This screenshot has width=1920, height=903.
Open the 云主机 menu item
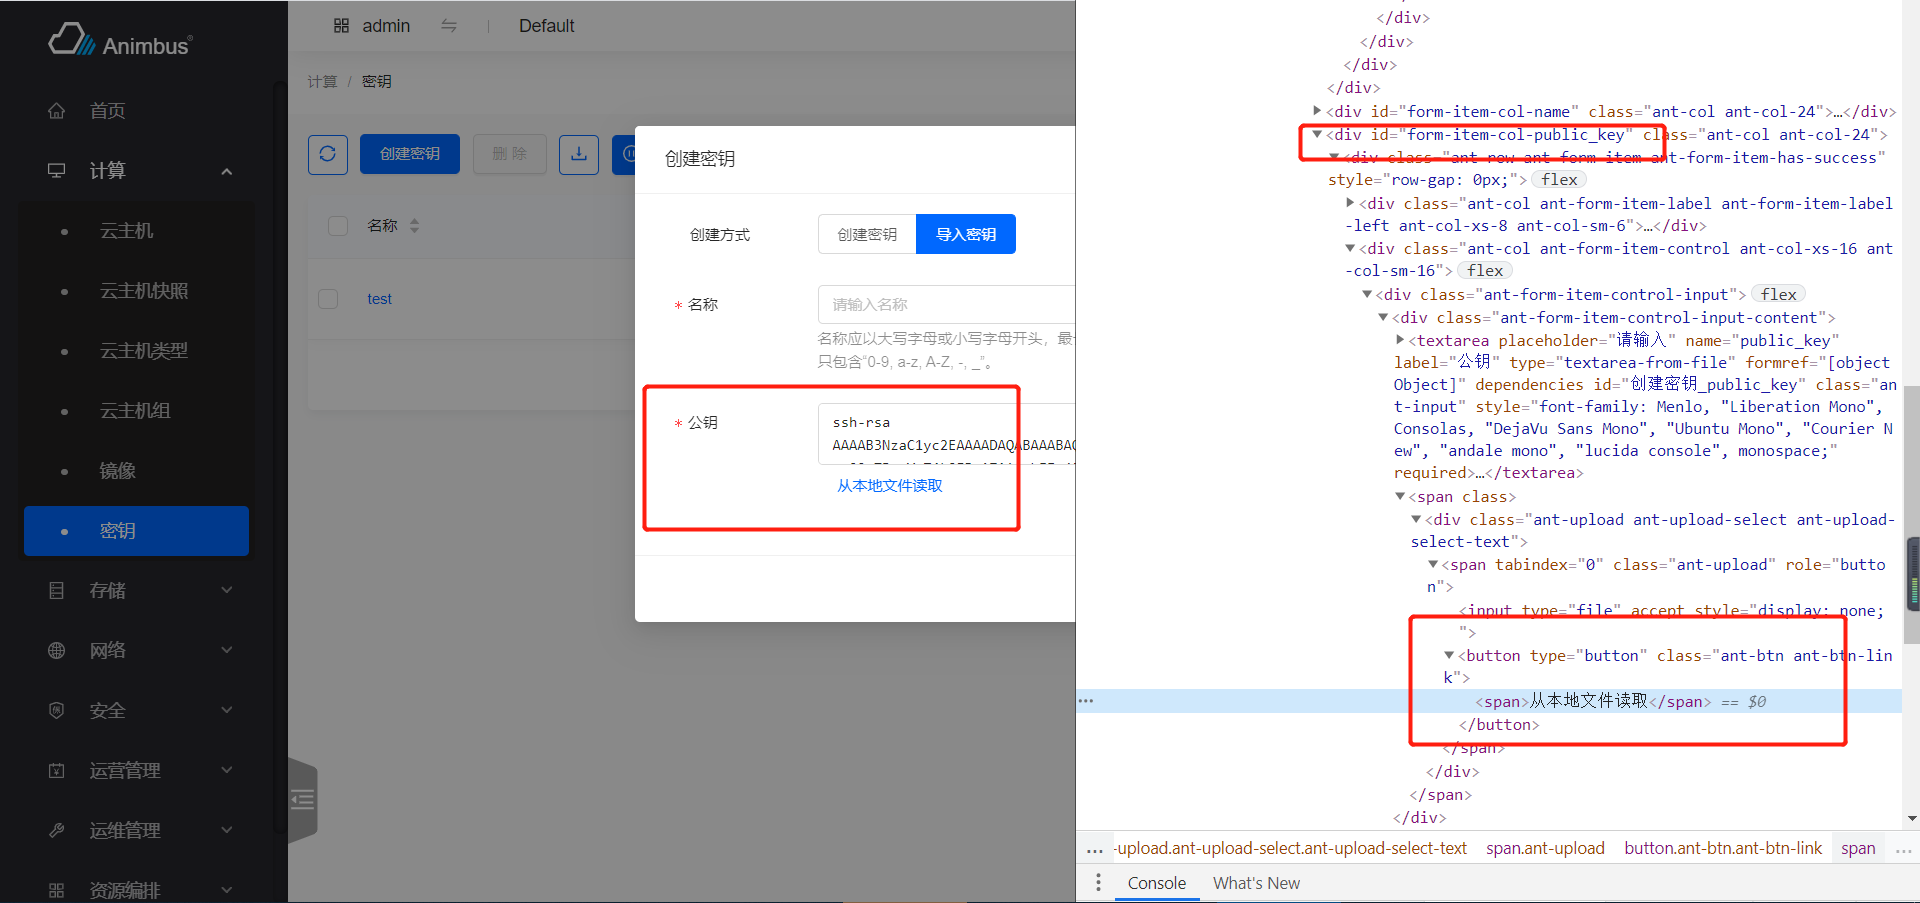point(127,231)
